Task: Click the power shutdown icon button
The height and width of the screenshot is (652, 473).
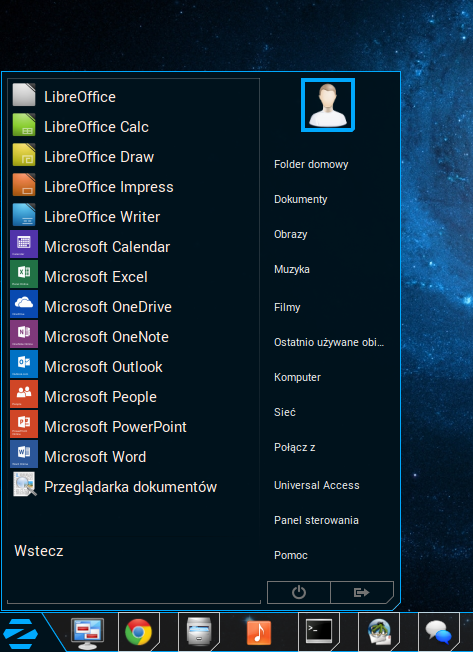Action: tap(298, 592)
